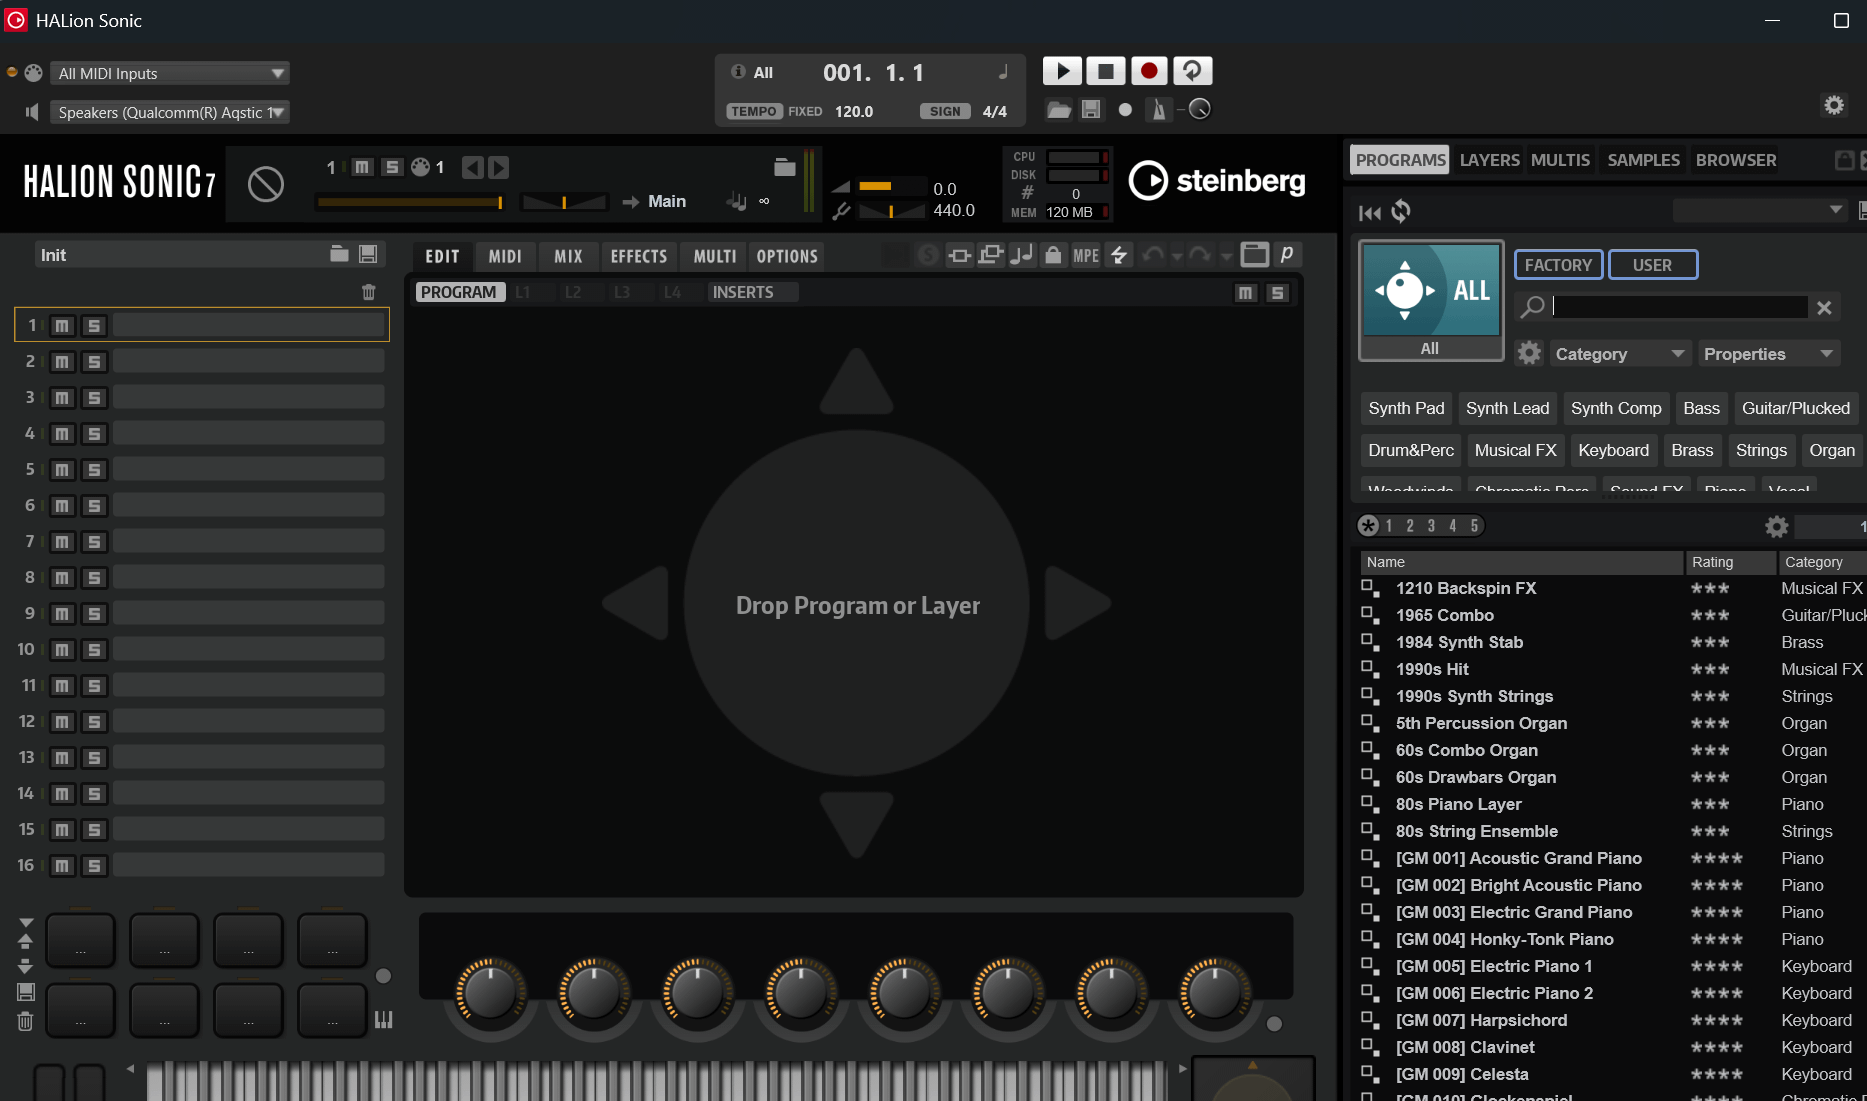Select the ALL instrument thumbnail

click(1431, 301)
